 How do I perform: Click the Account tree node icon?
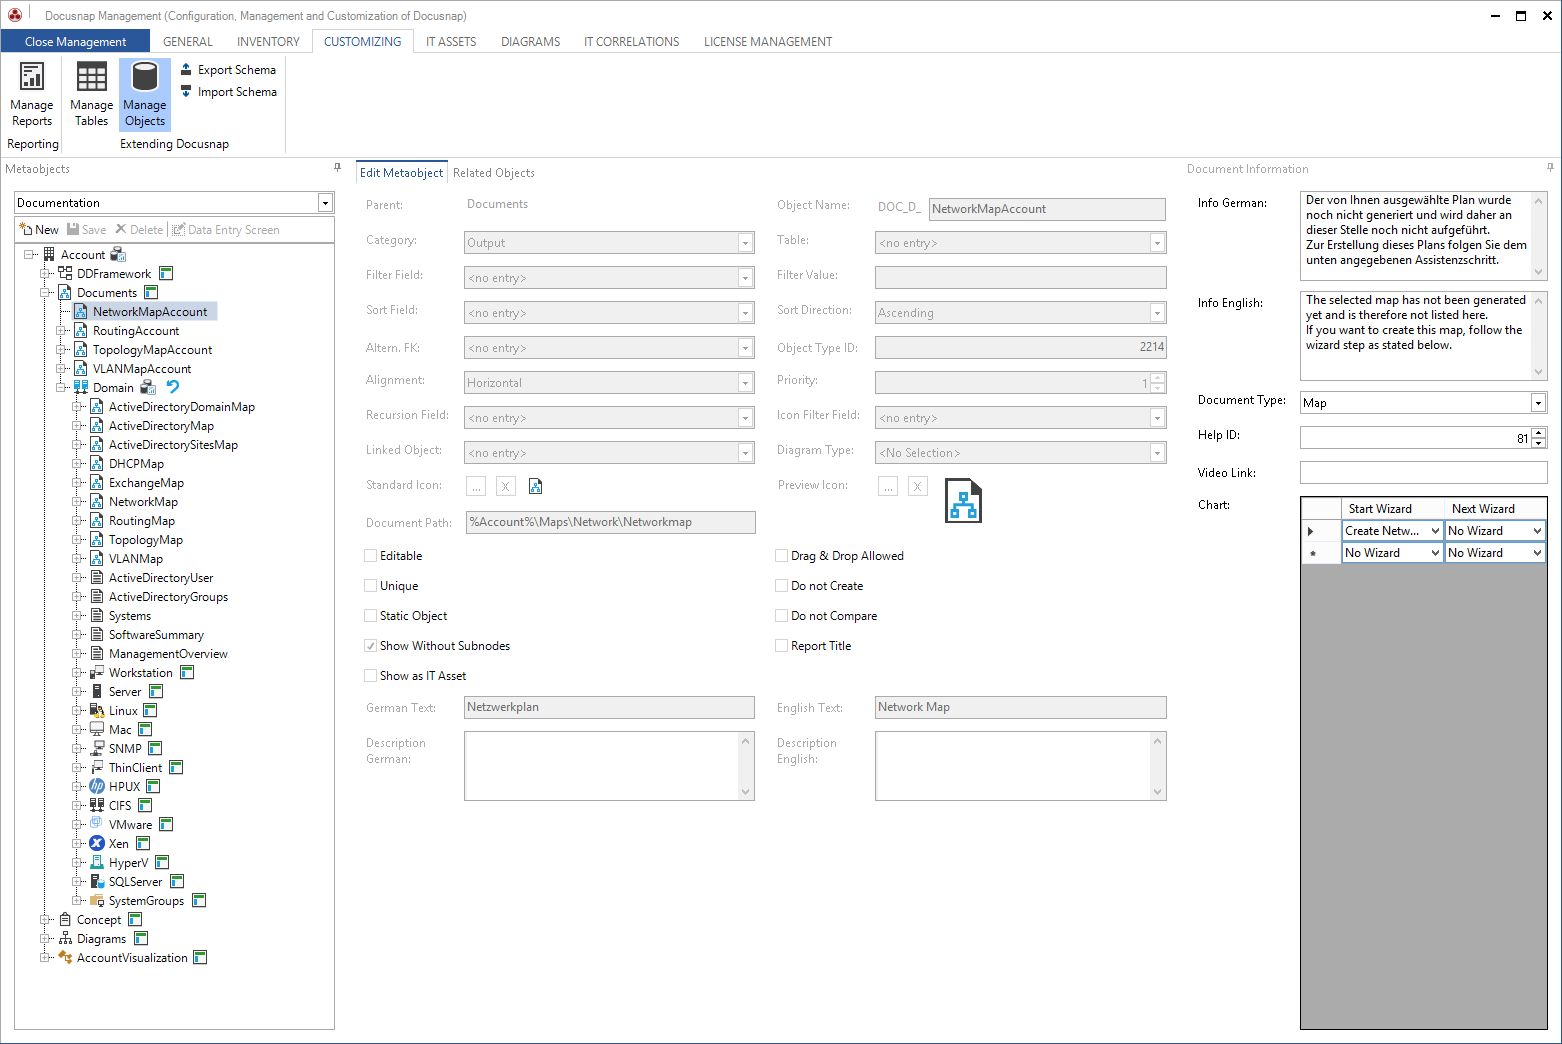pos(49,254)
